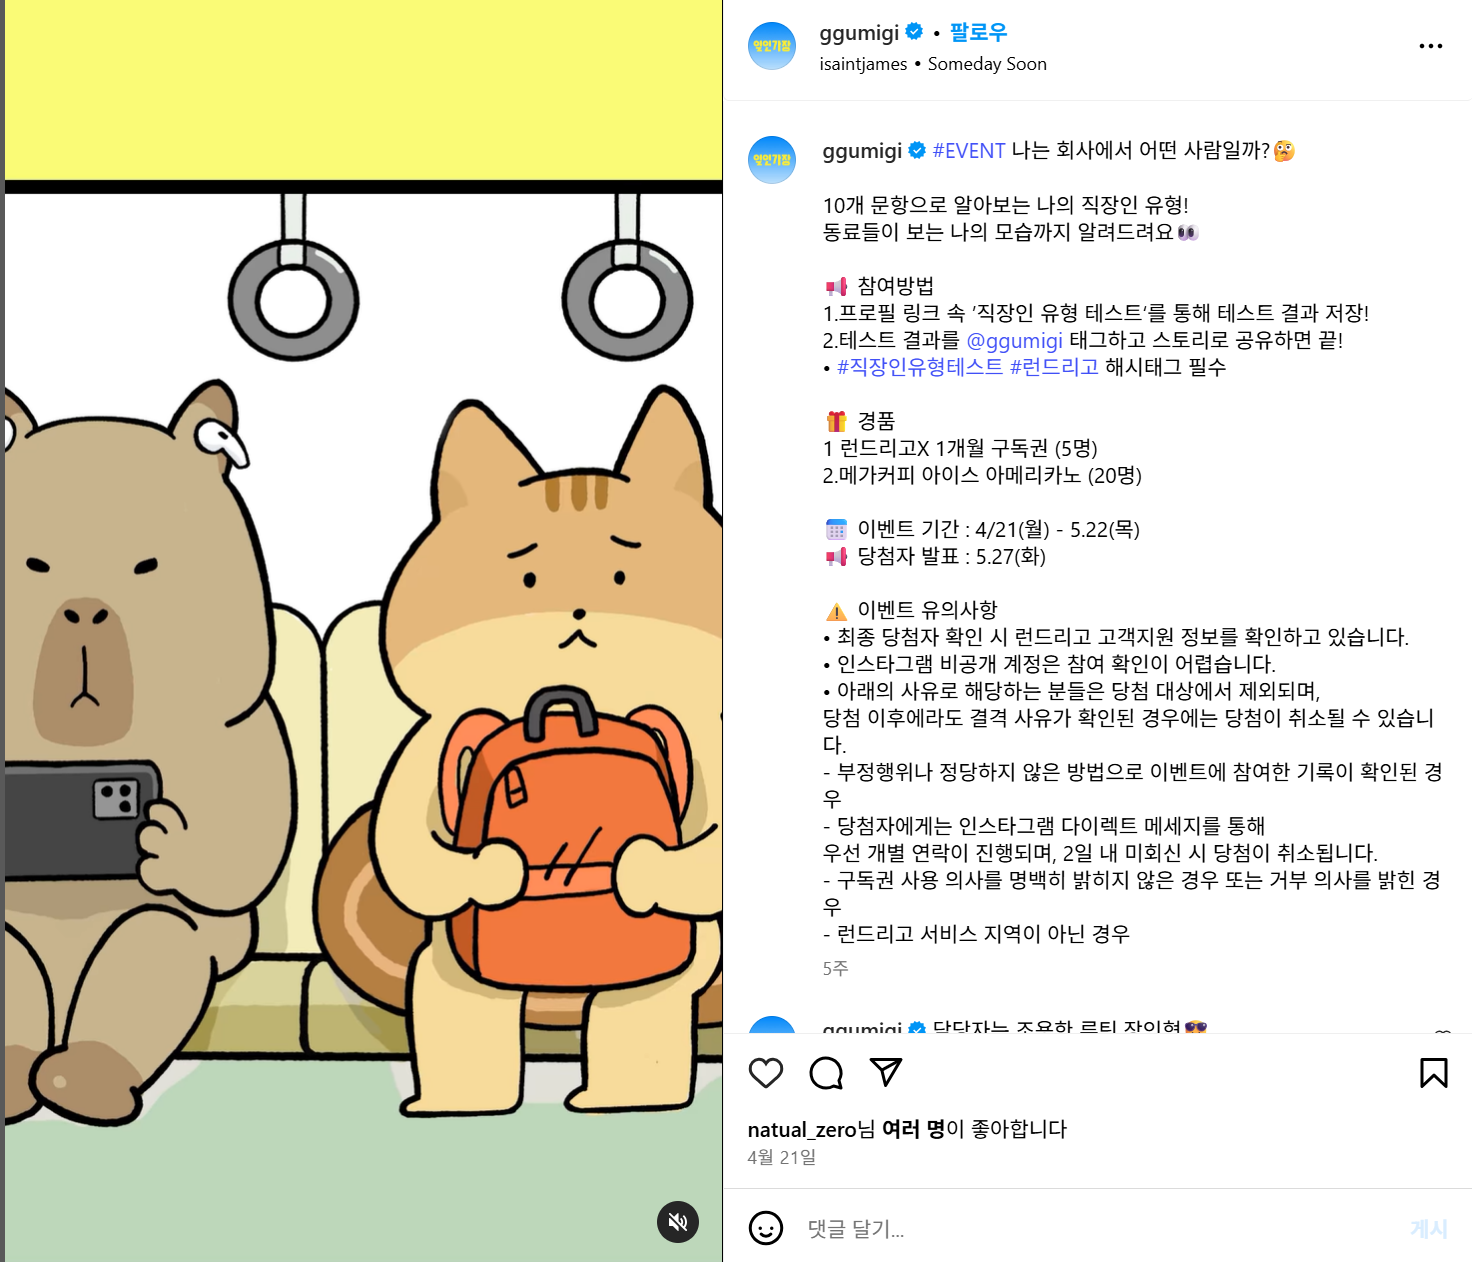
Task: Open comments with the speech bubble icon
Action: tap(826, 1073)
